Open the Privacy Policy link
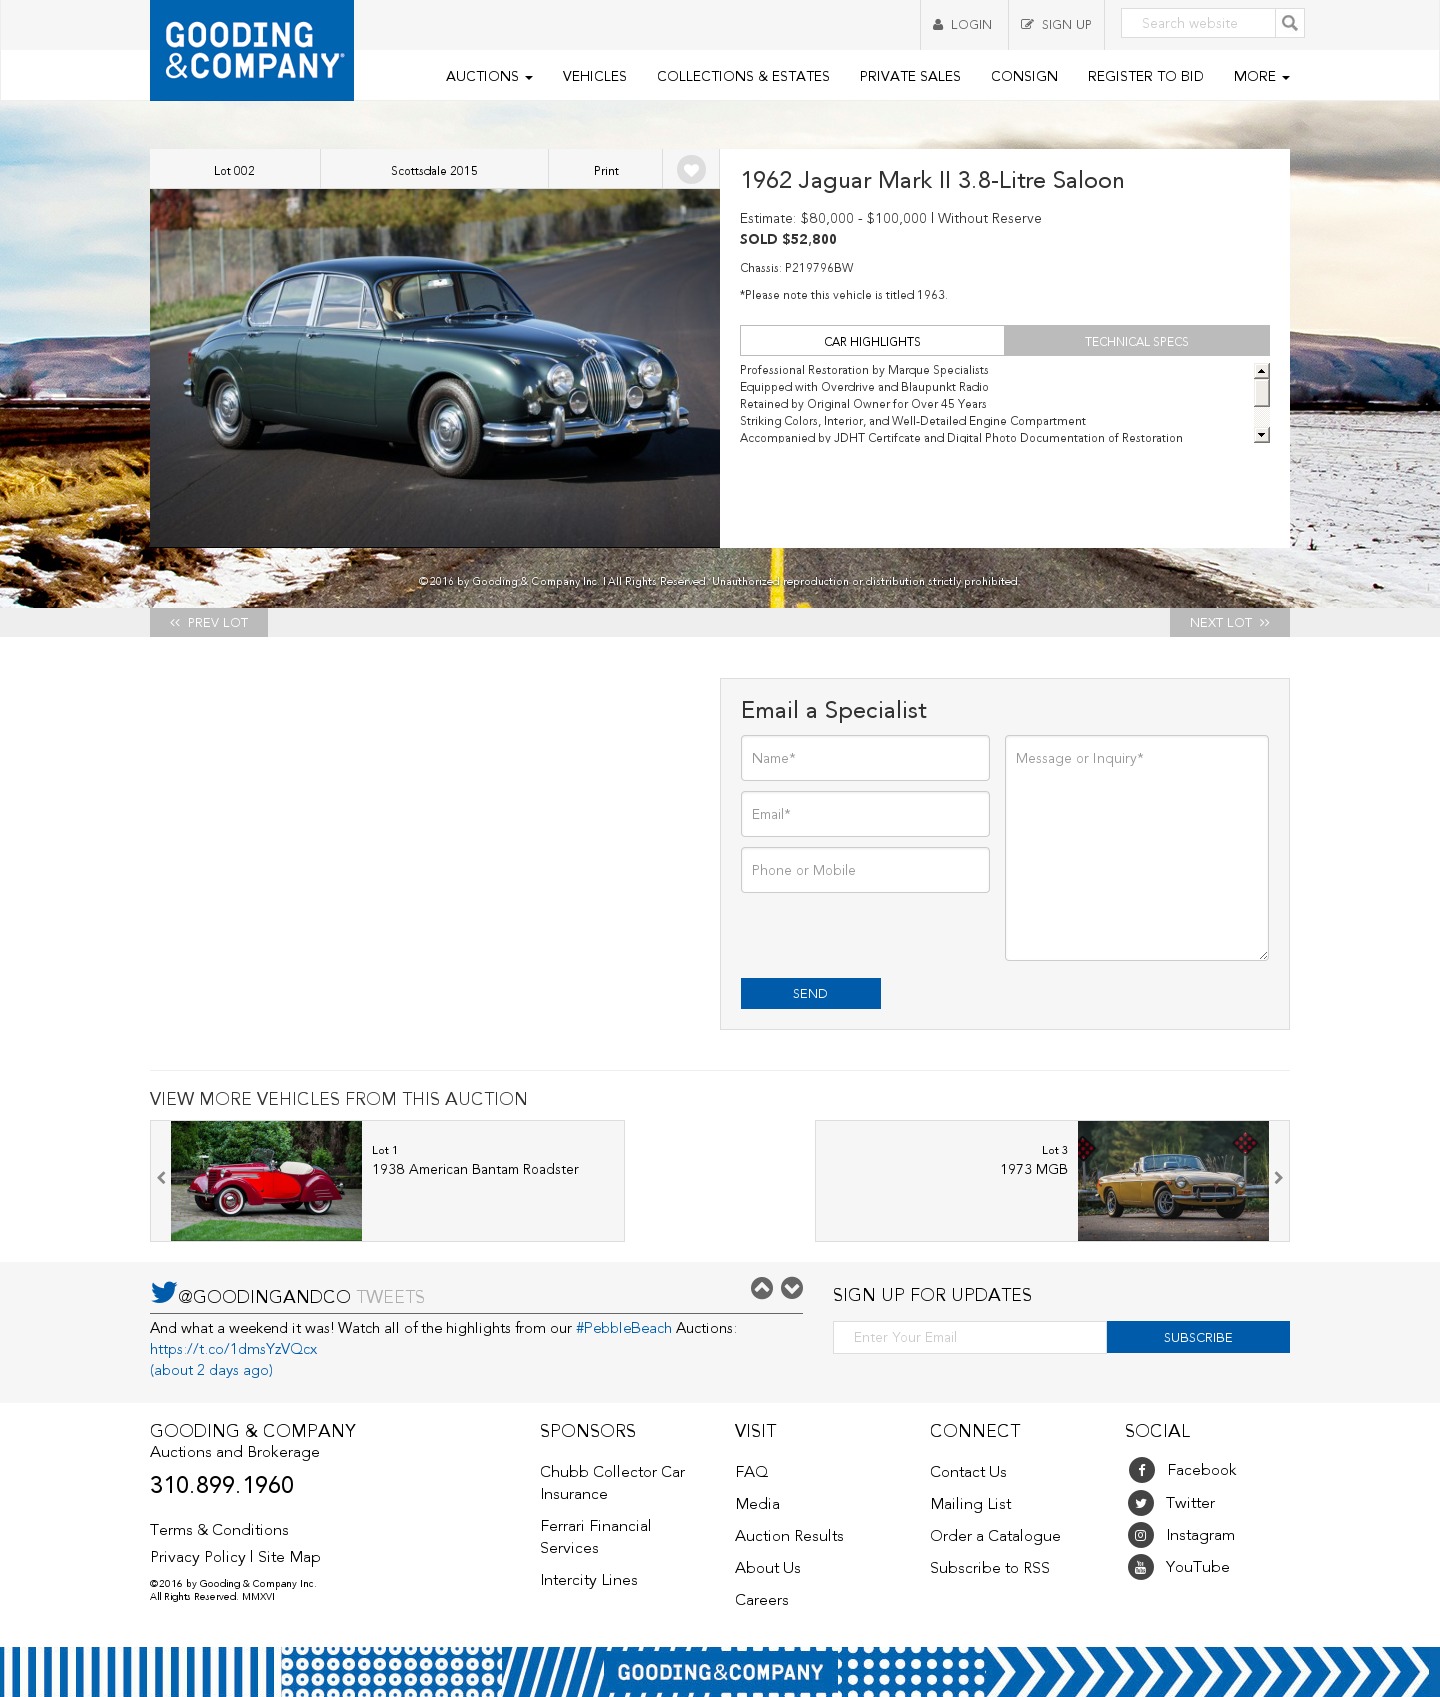Screen dimensions: 1440x1697 click(198, 1557)
